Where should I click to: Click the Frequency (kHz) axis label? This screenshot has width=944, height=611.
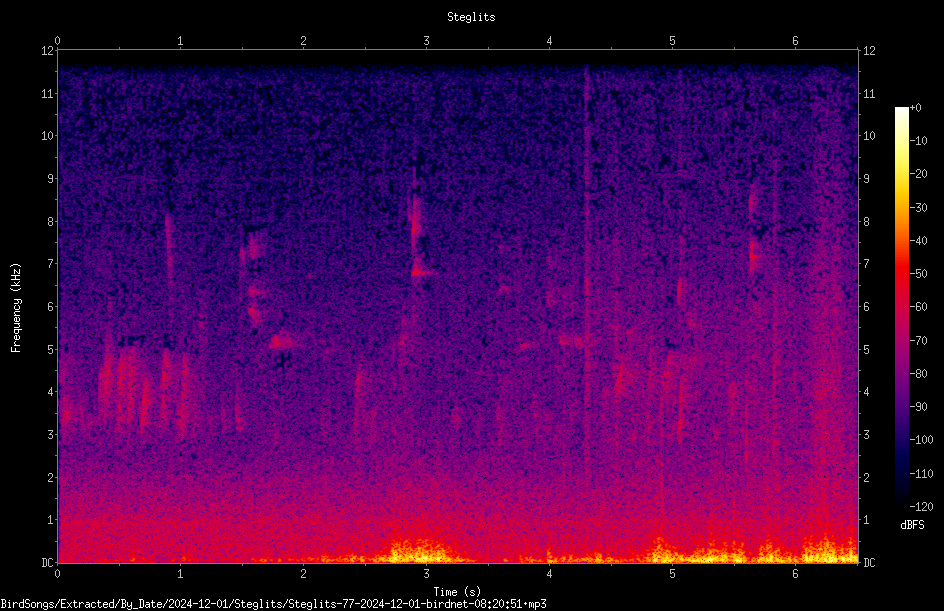point(16,308)
